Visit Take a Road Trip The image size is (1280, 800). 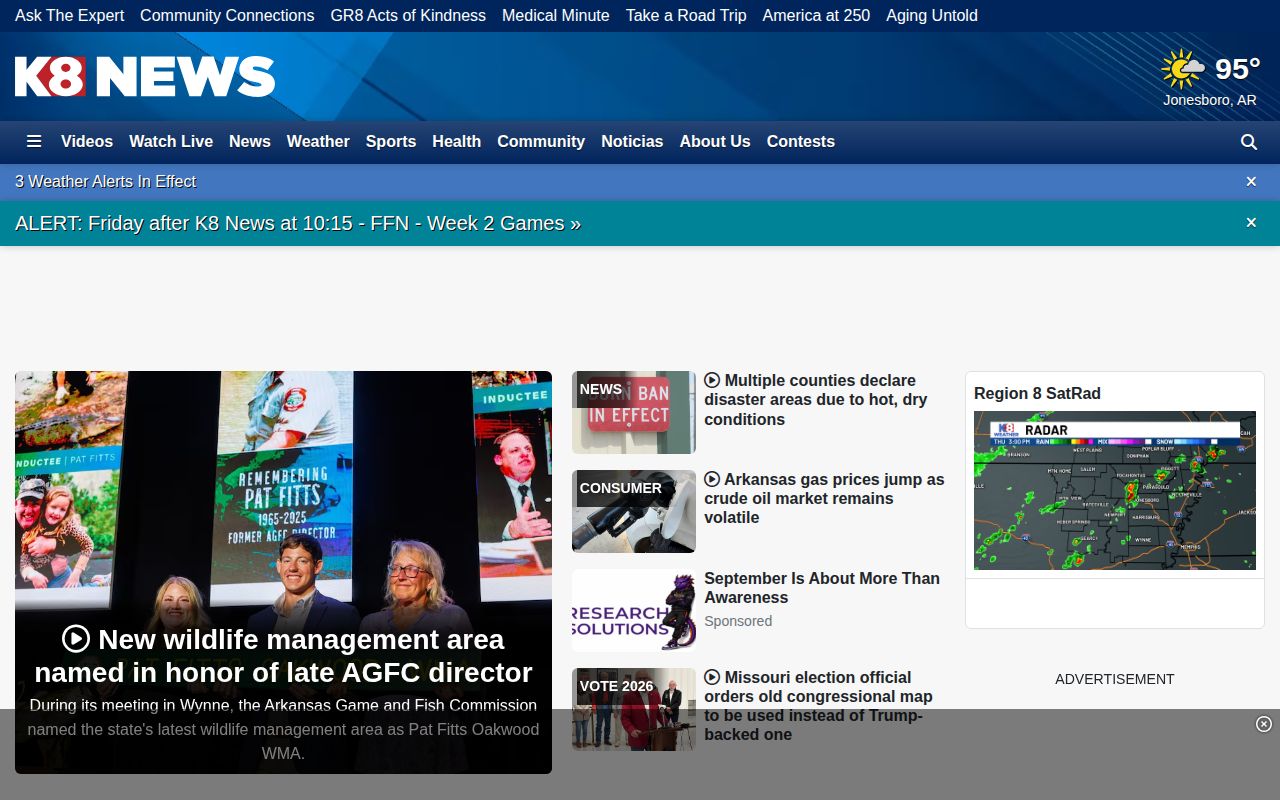pyautogui.click(x=686, y=16)
